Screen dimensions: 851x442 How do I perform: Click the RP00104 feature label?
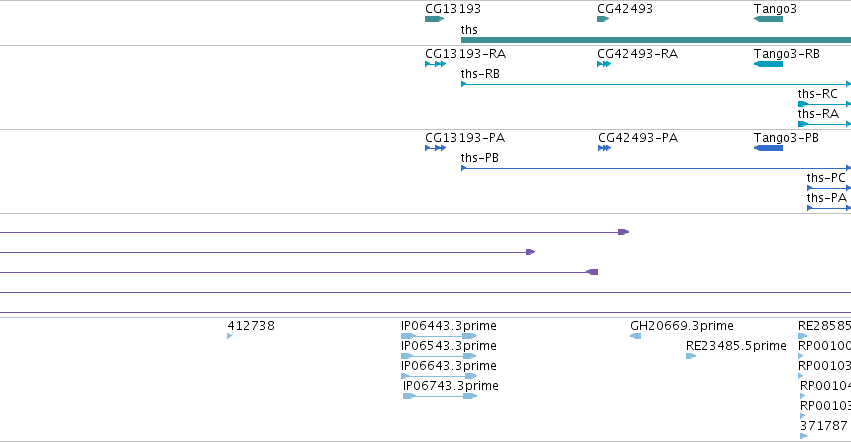tap(825, 386)
